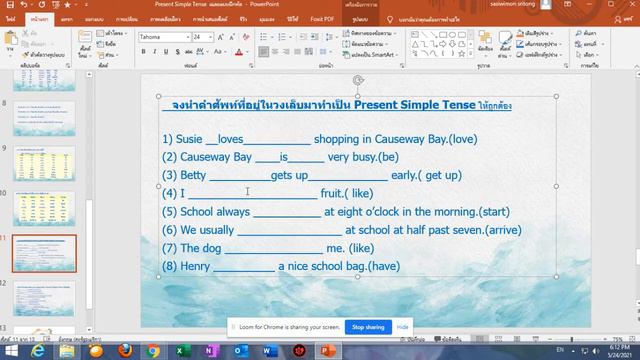Redo with the repeat arrow icon
This screenshot has width=640, height=360.
(42, 4)
